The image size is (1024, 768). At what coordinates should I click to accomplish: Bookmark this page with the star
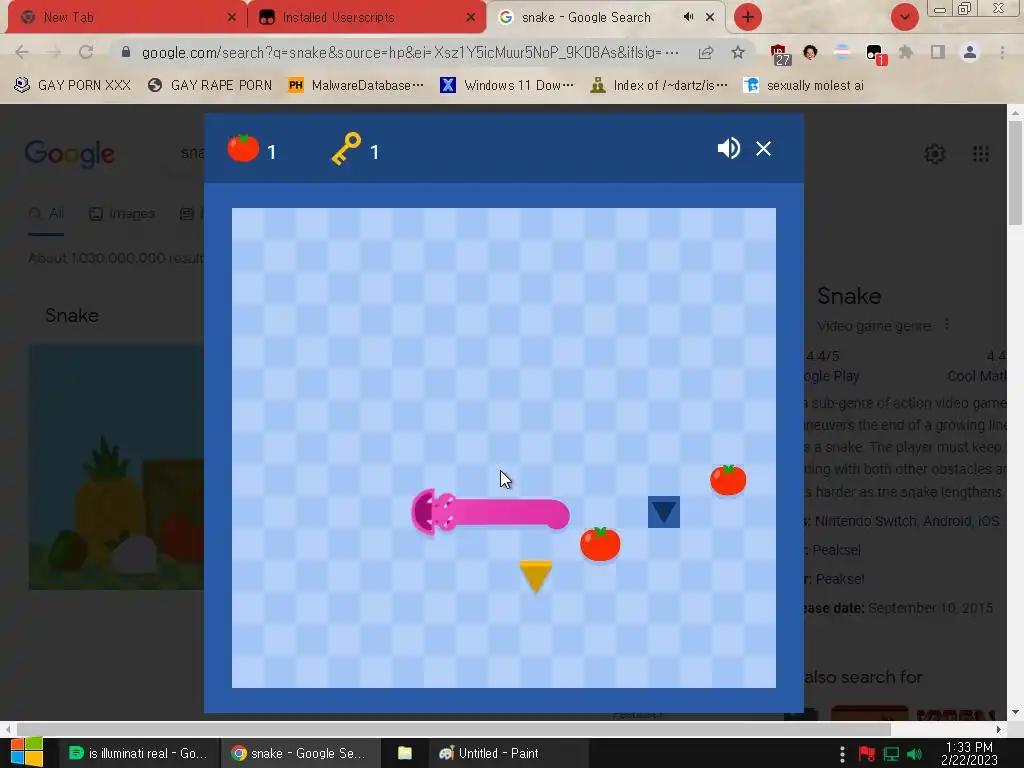[x=738, y=52]
